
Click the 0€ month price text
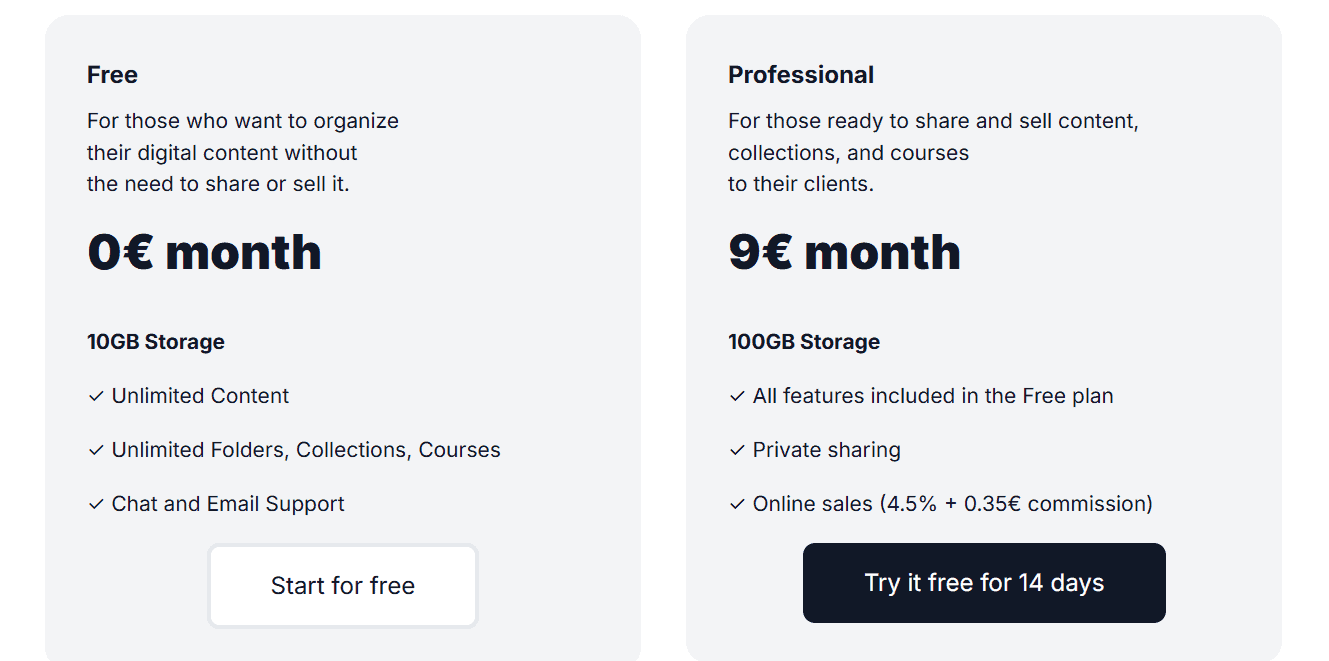[x=204, y=252]
